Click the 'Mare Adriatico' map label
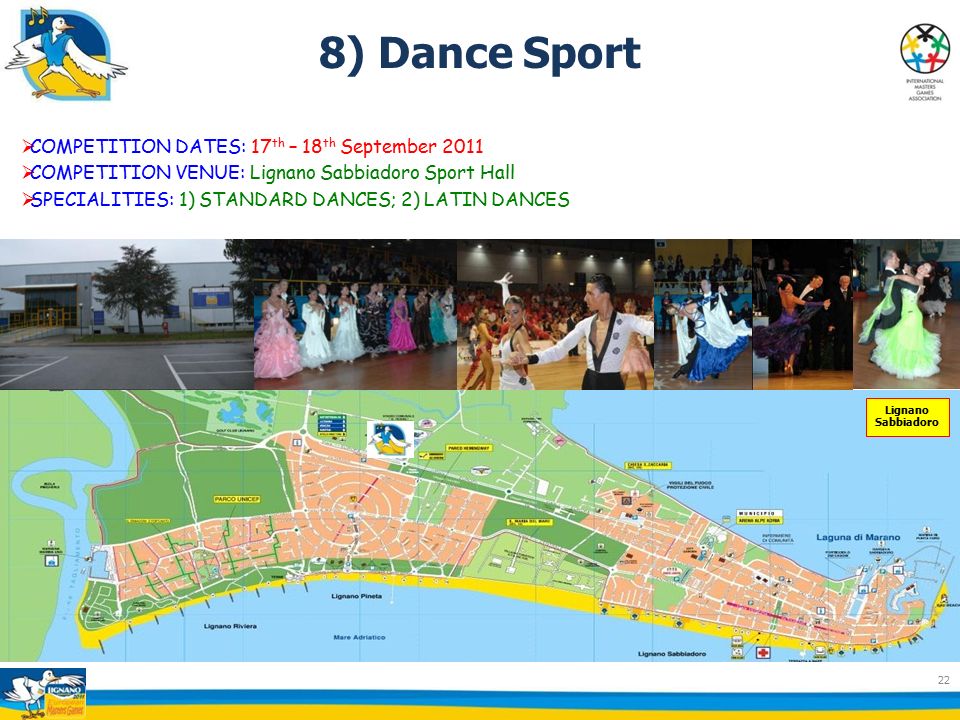 359,637
